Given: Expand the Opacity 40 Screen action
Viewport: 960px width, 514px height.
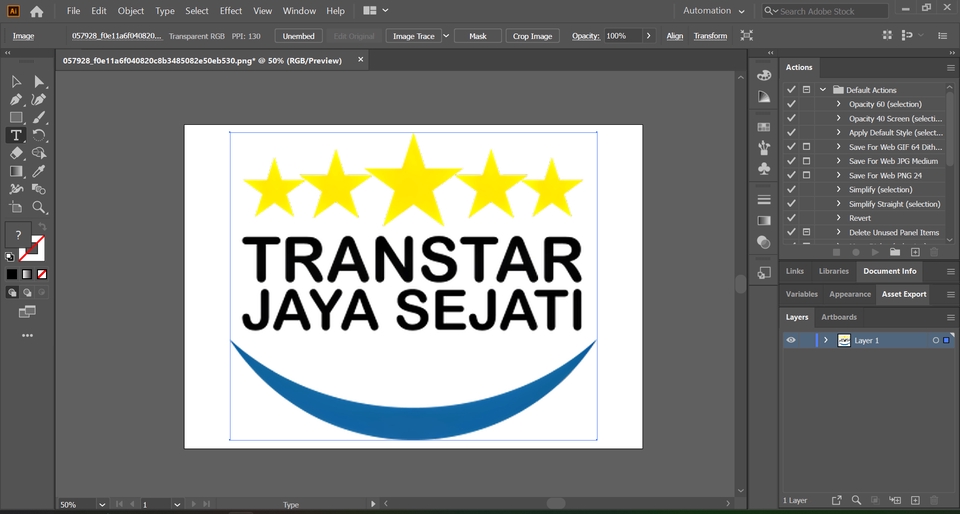Looking at the screenshot, I should coord(839,118).
